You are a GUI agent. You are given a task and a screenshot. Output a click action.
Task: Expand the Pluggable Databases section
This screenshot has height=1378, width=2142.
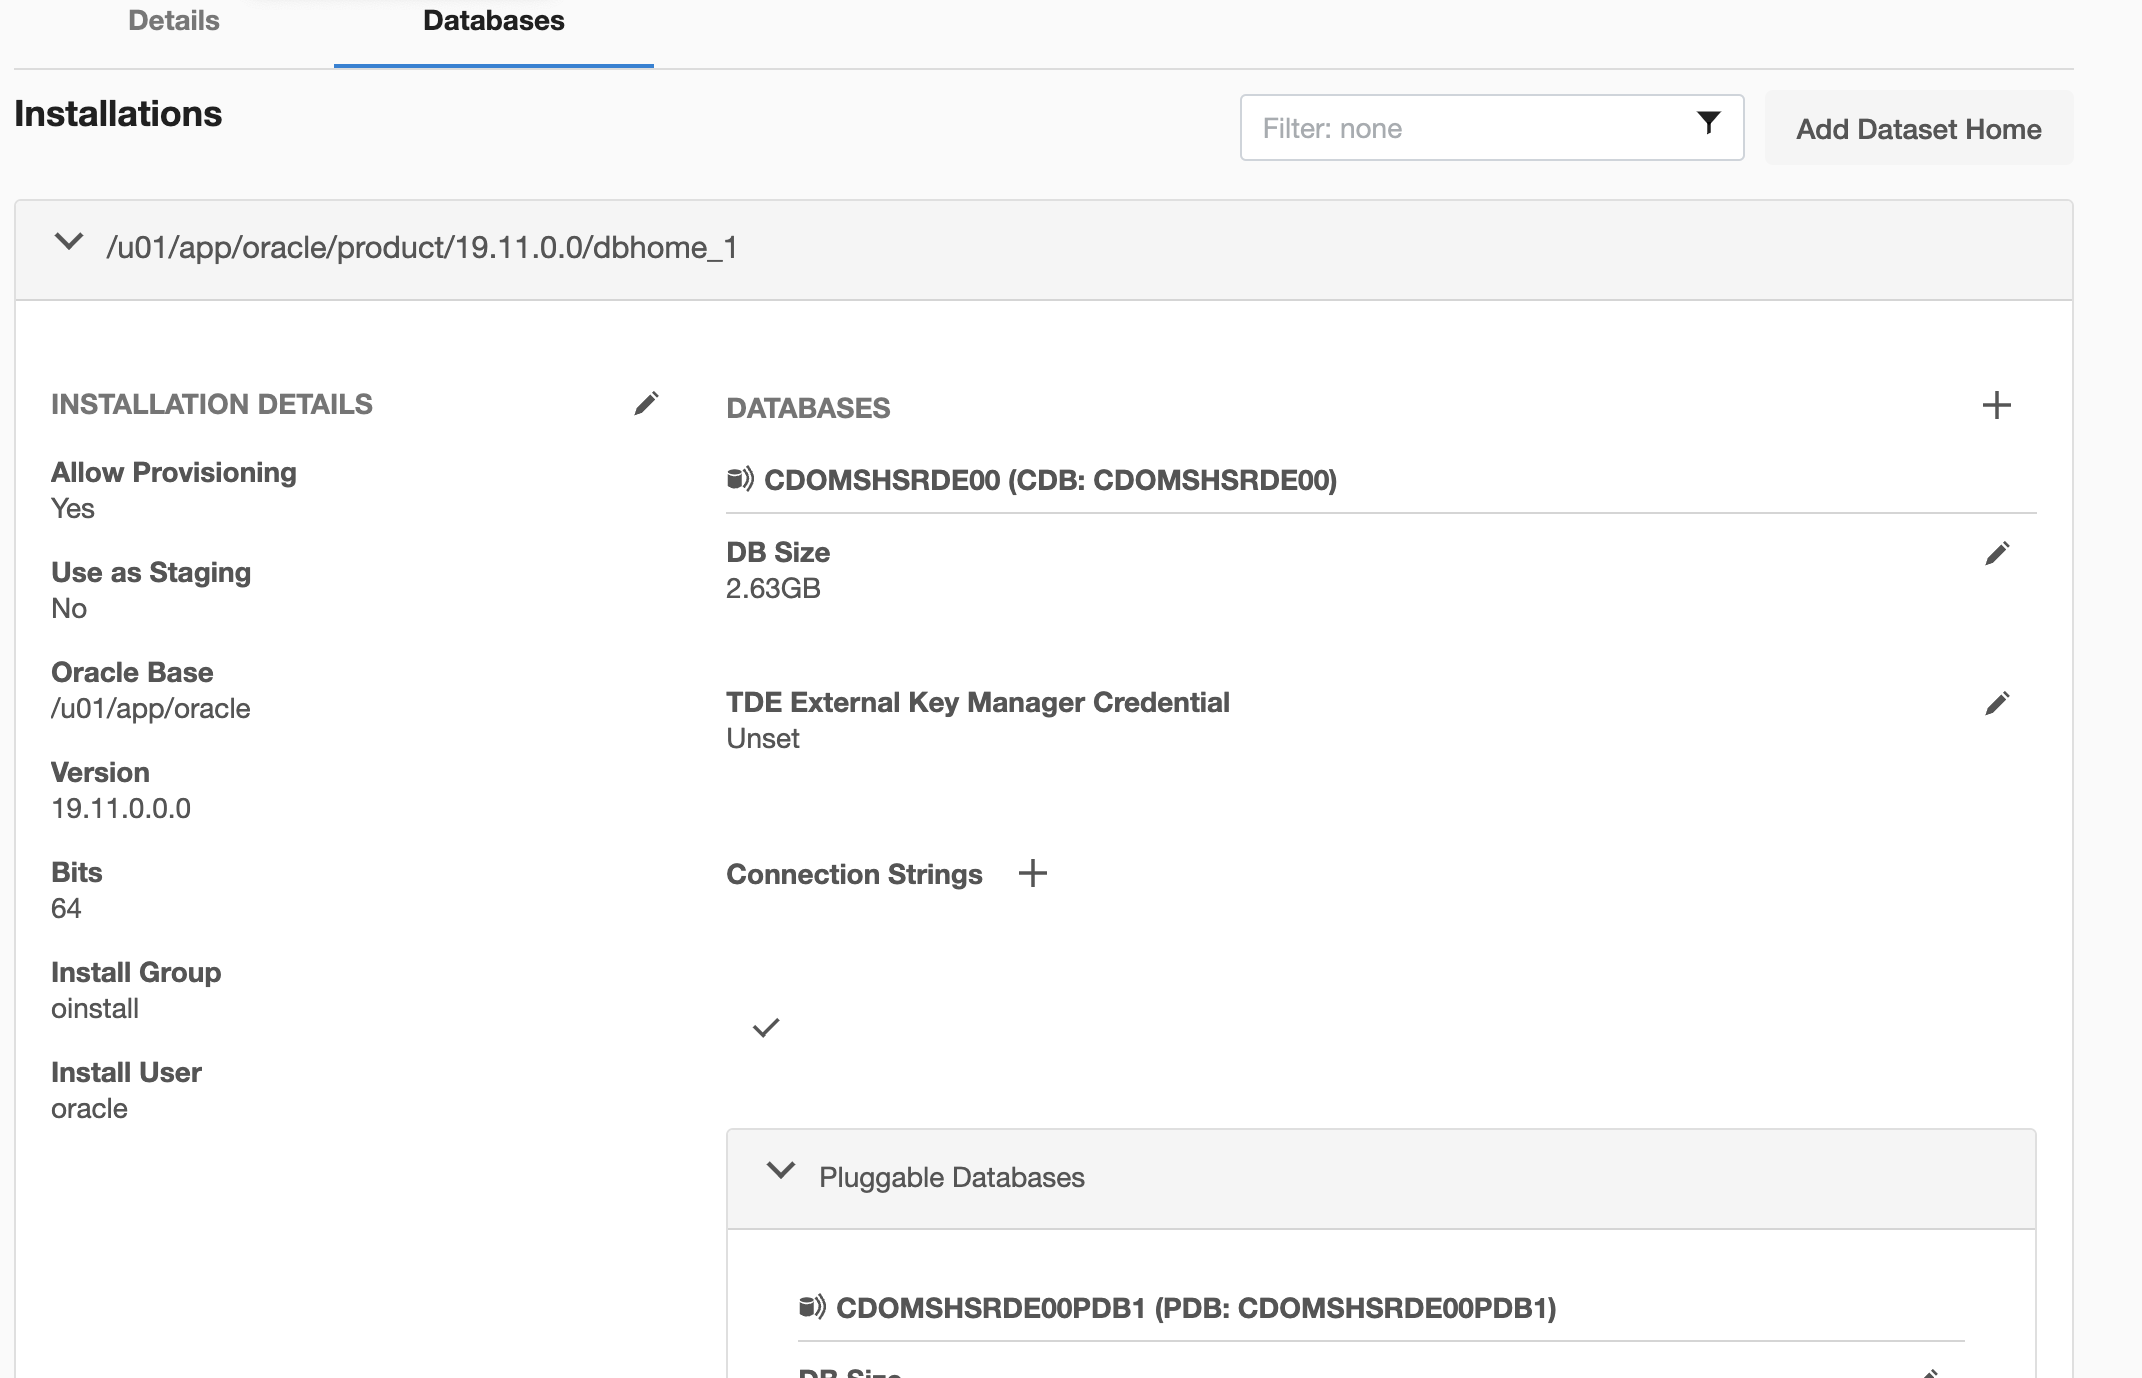[x=781, y=1175]
